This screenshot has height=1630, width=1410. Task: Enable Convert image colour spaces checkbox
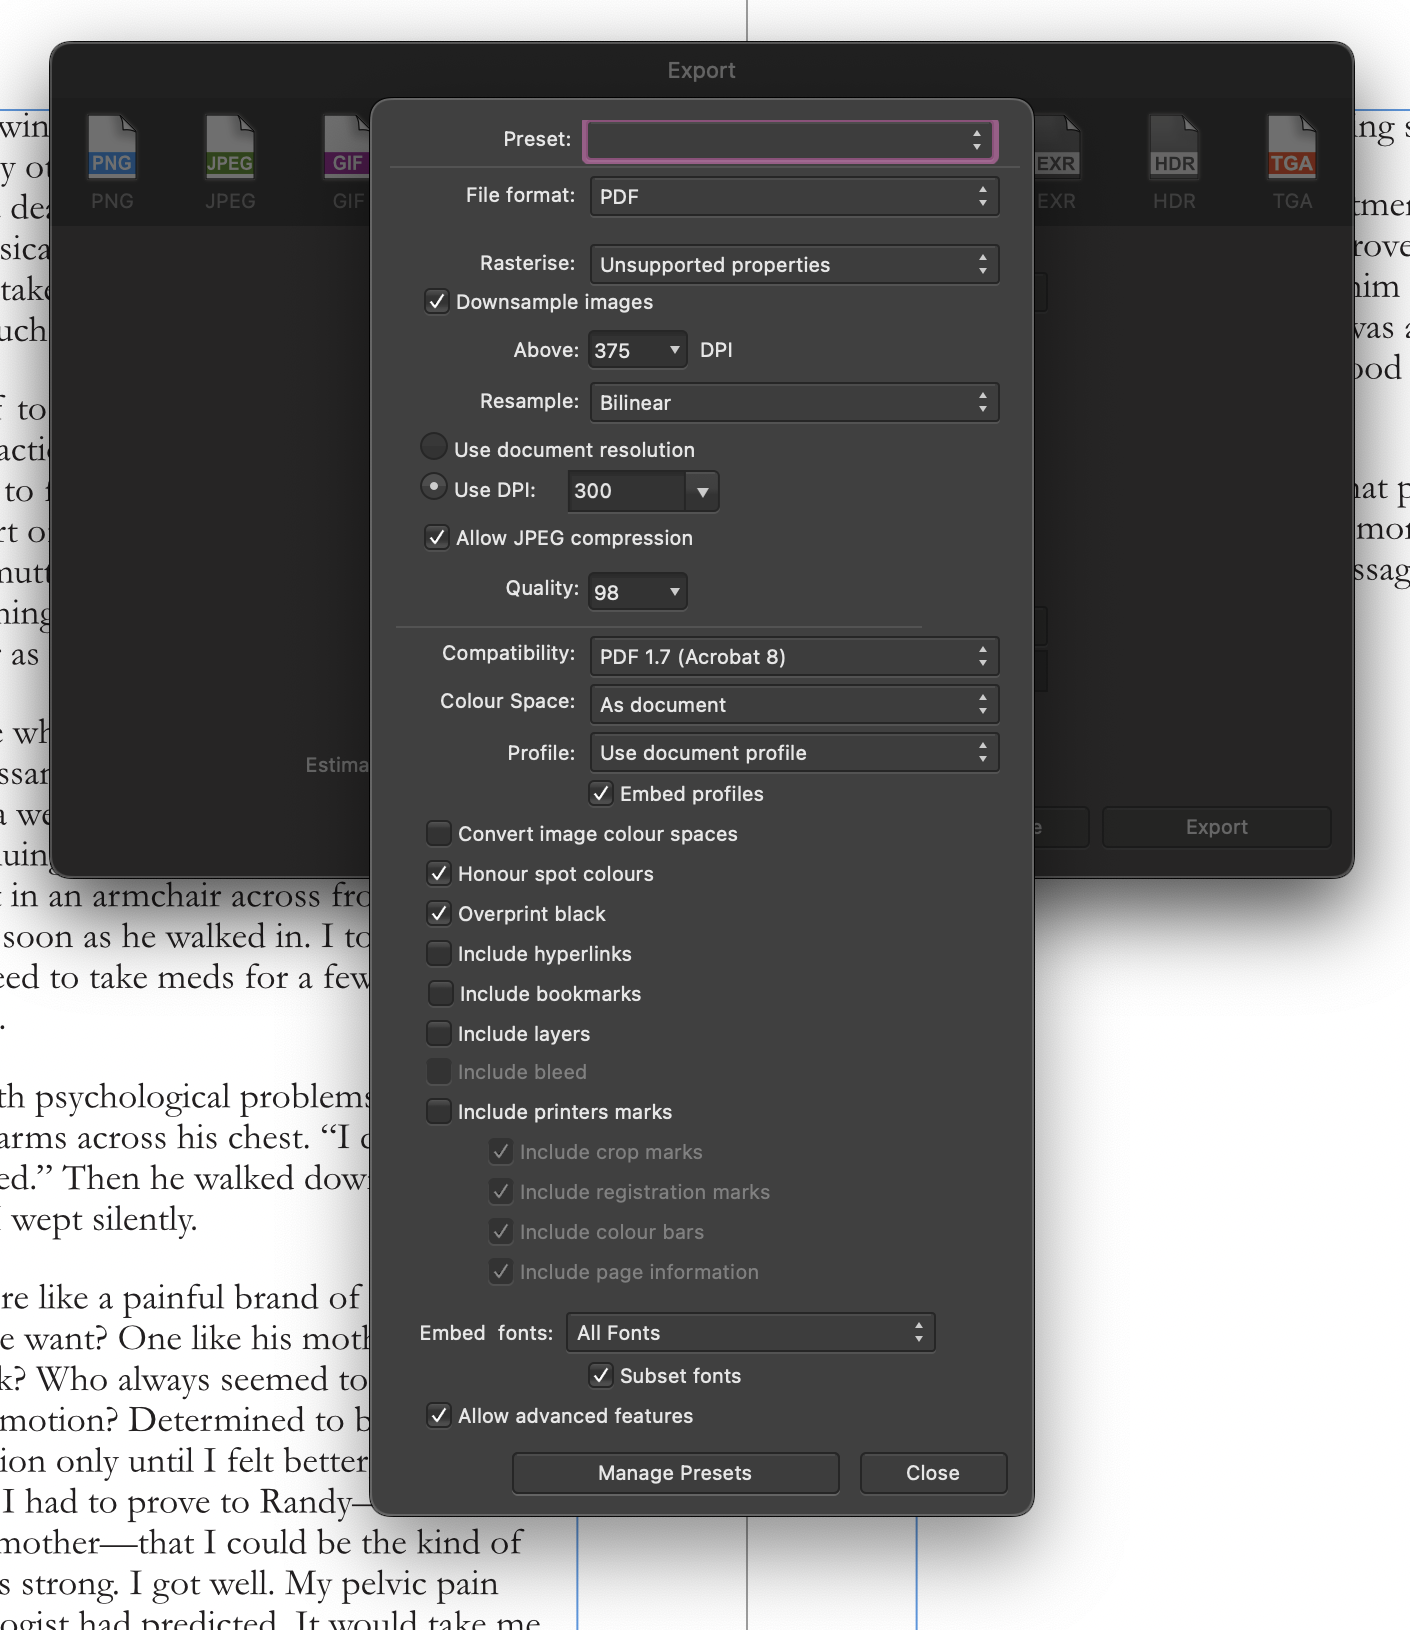click(438, 834)
